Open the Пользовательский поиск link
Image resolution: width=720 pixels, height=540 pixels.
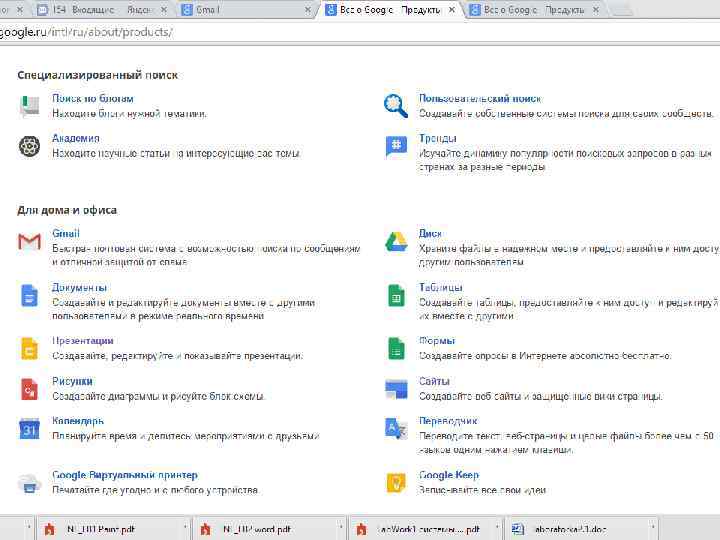click(x=480, y=98)
